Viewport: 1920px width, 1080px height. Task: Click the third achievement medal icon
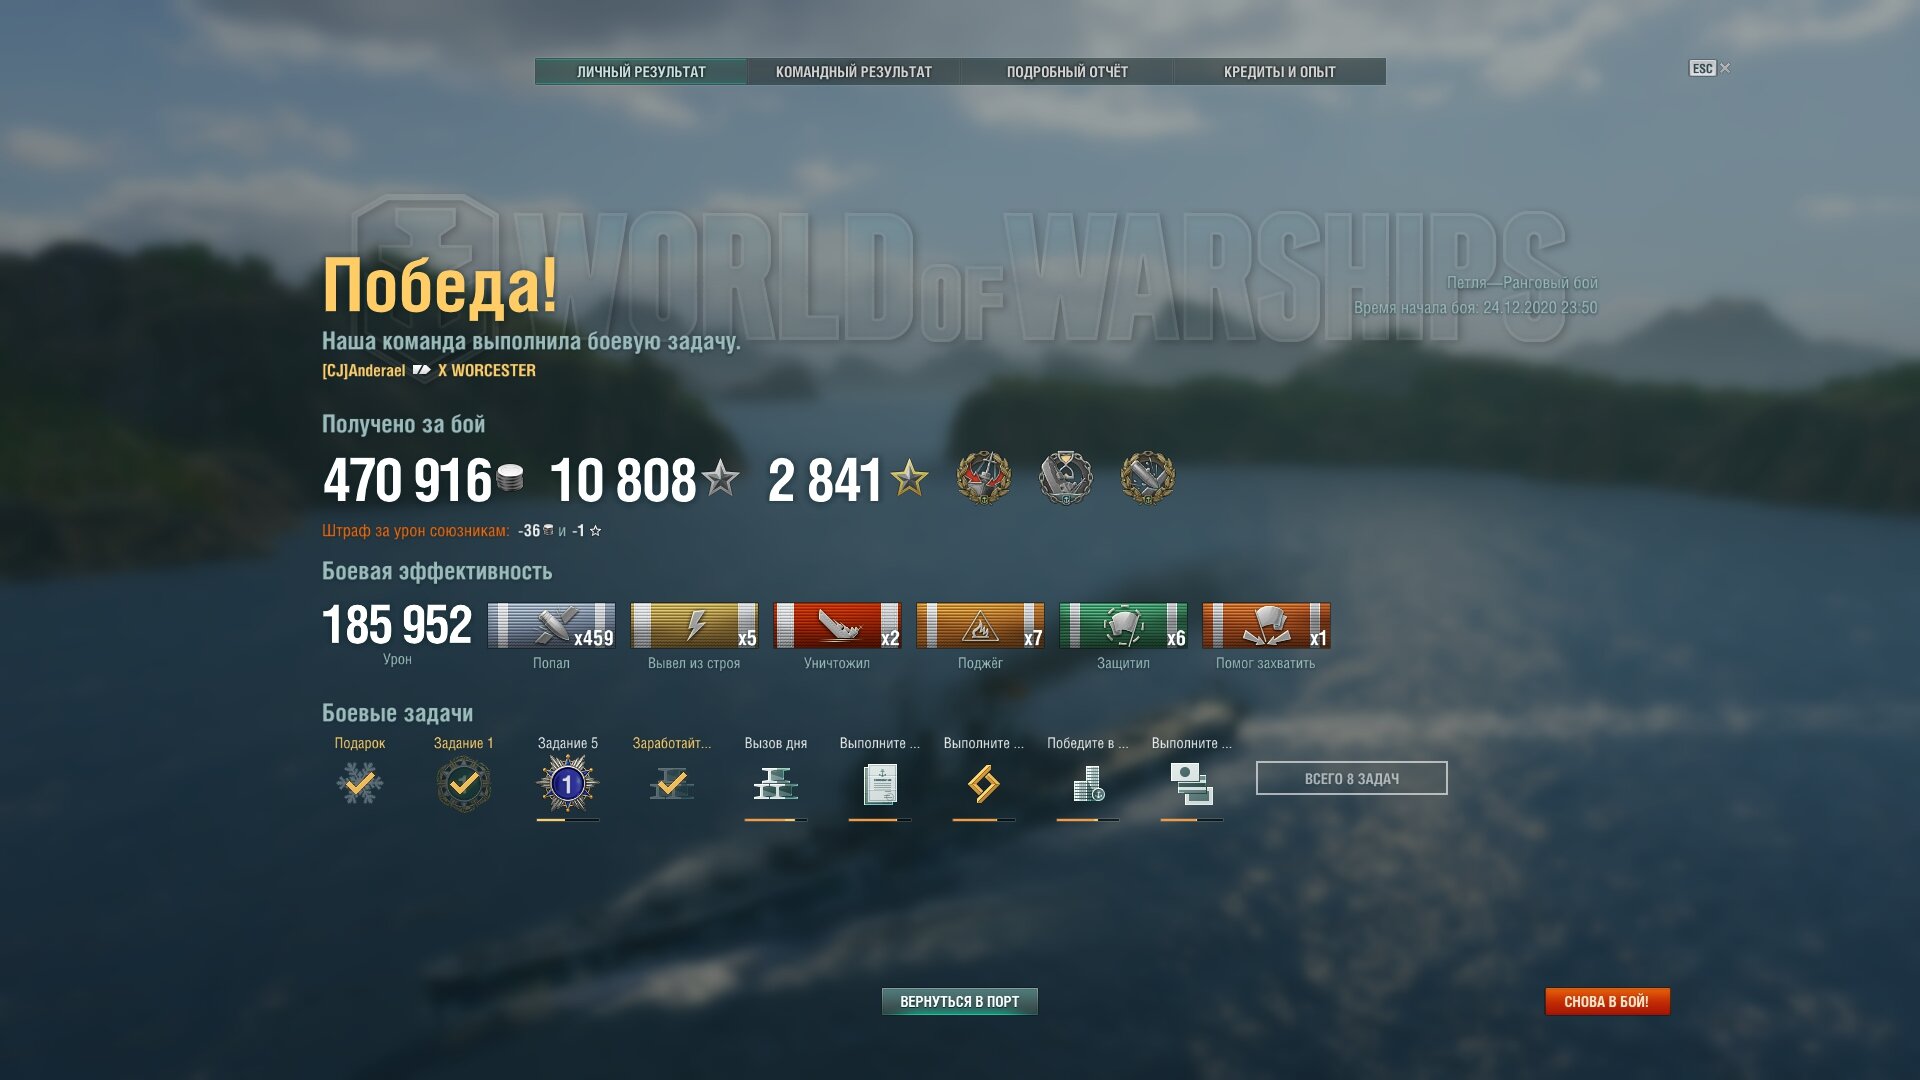point(1148,478)
